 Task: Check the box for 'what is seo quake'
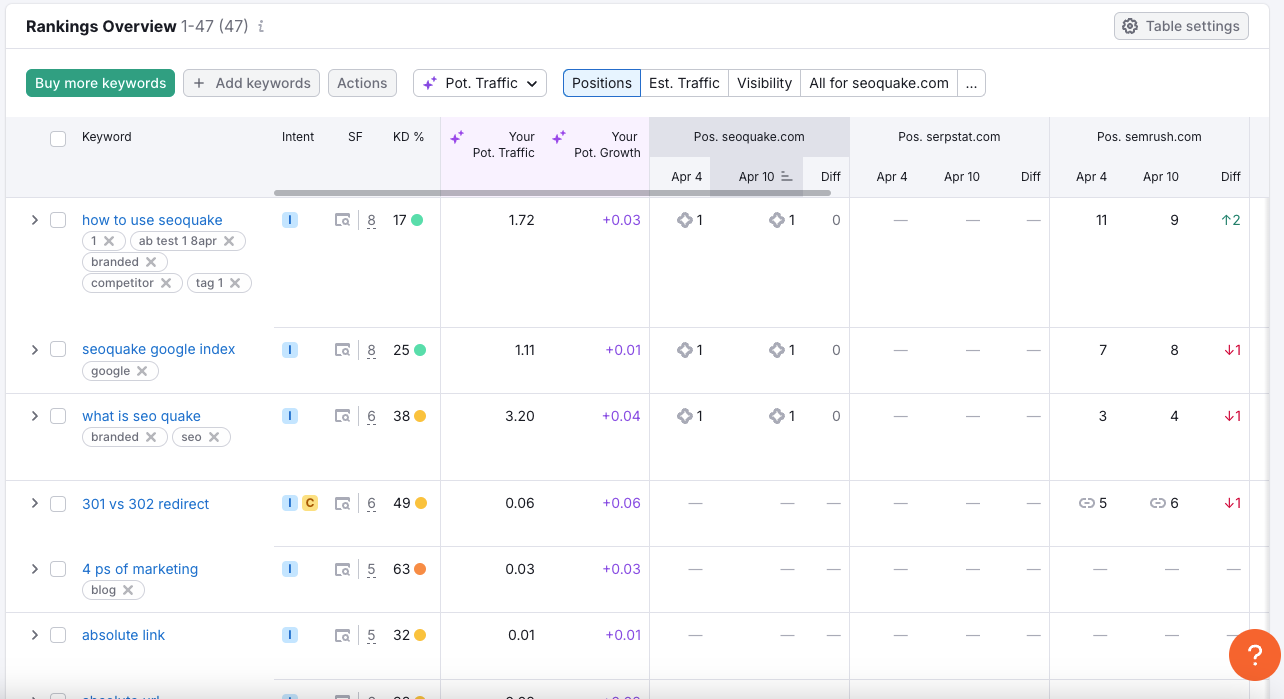pyautogui.click(x=58, y=416)
